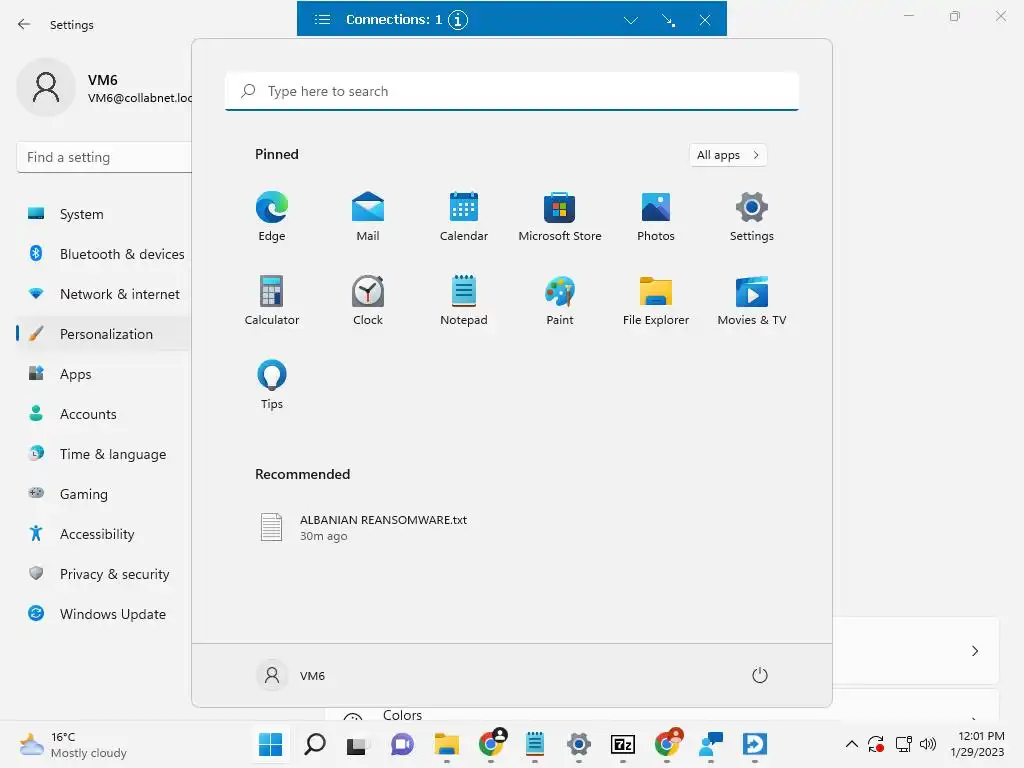Screen dimensions: 1024x768
Task: Click the Start menu search box
Action: 512,91
